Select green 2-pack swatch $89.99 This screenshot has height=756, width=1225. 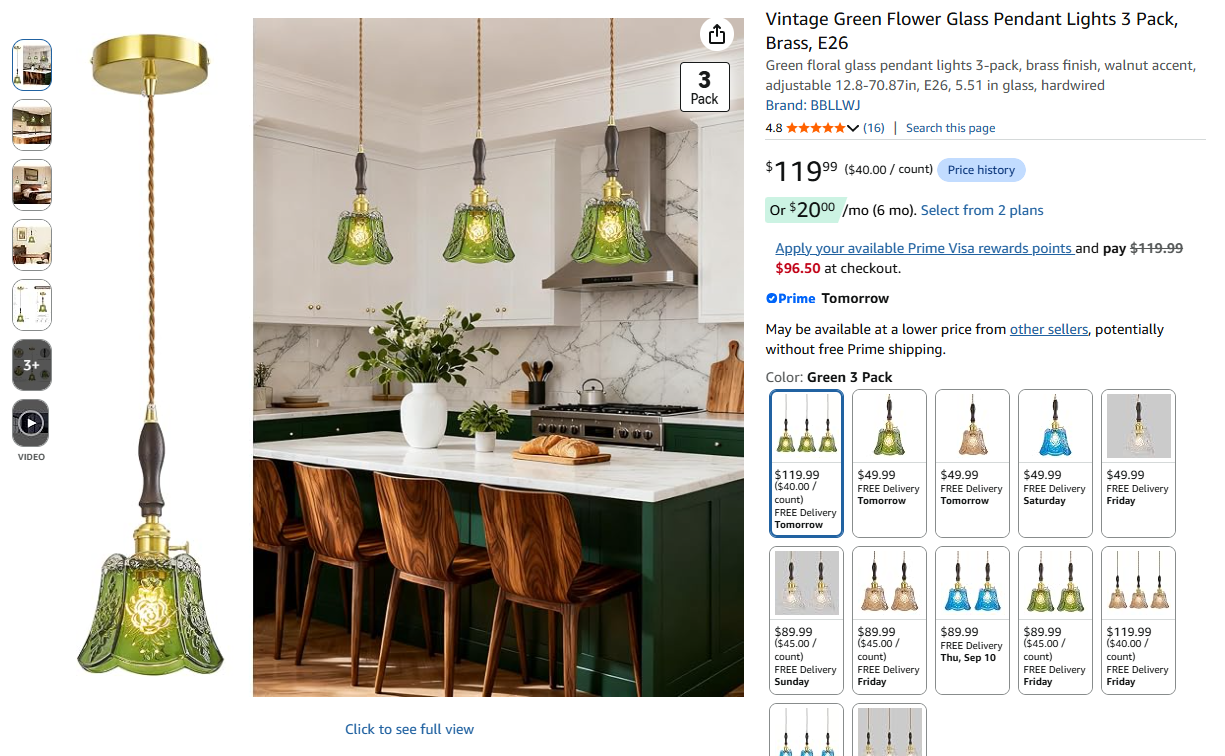(x=1055, y=620)
